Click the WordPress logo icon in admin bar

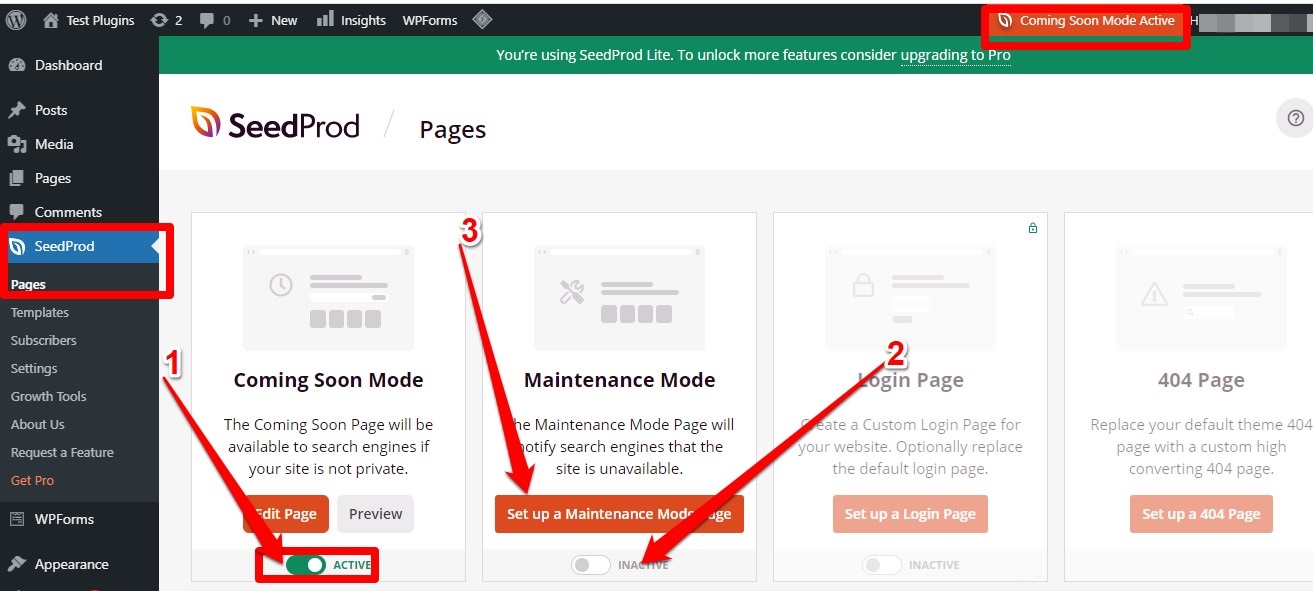tap(16, 20)
